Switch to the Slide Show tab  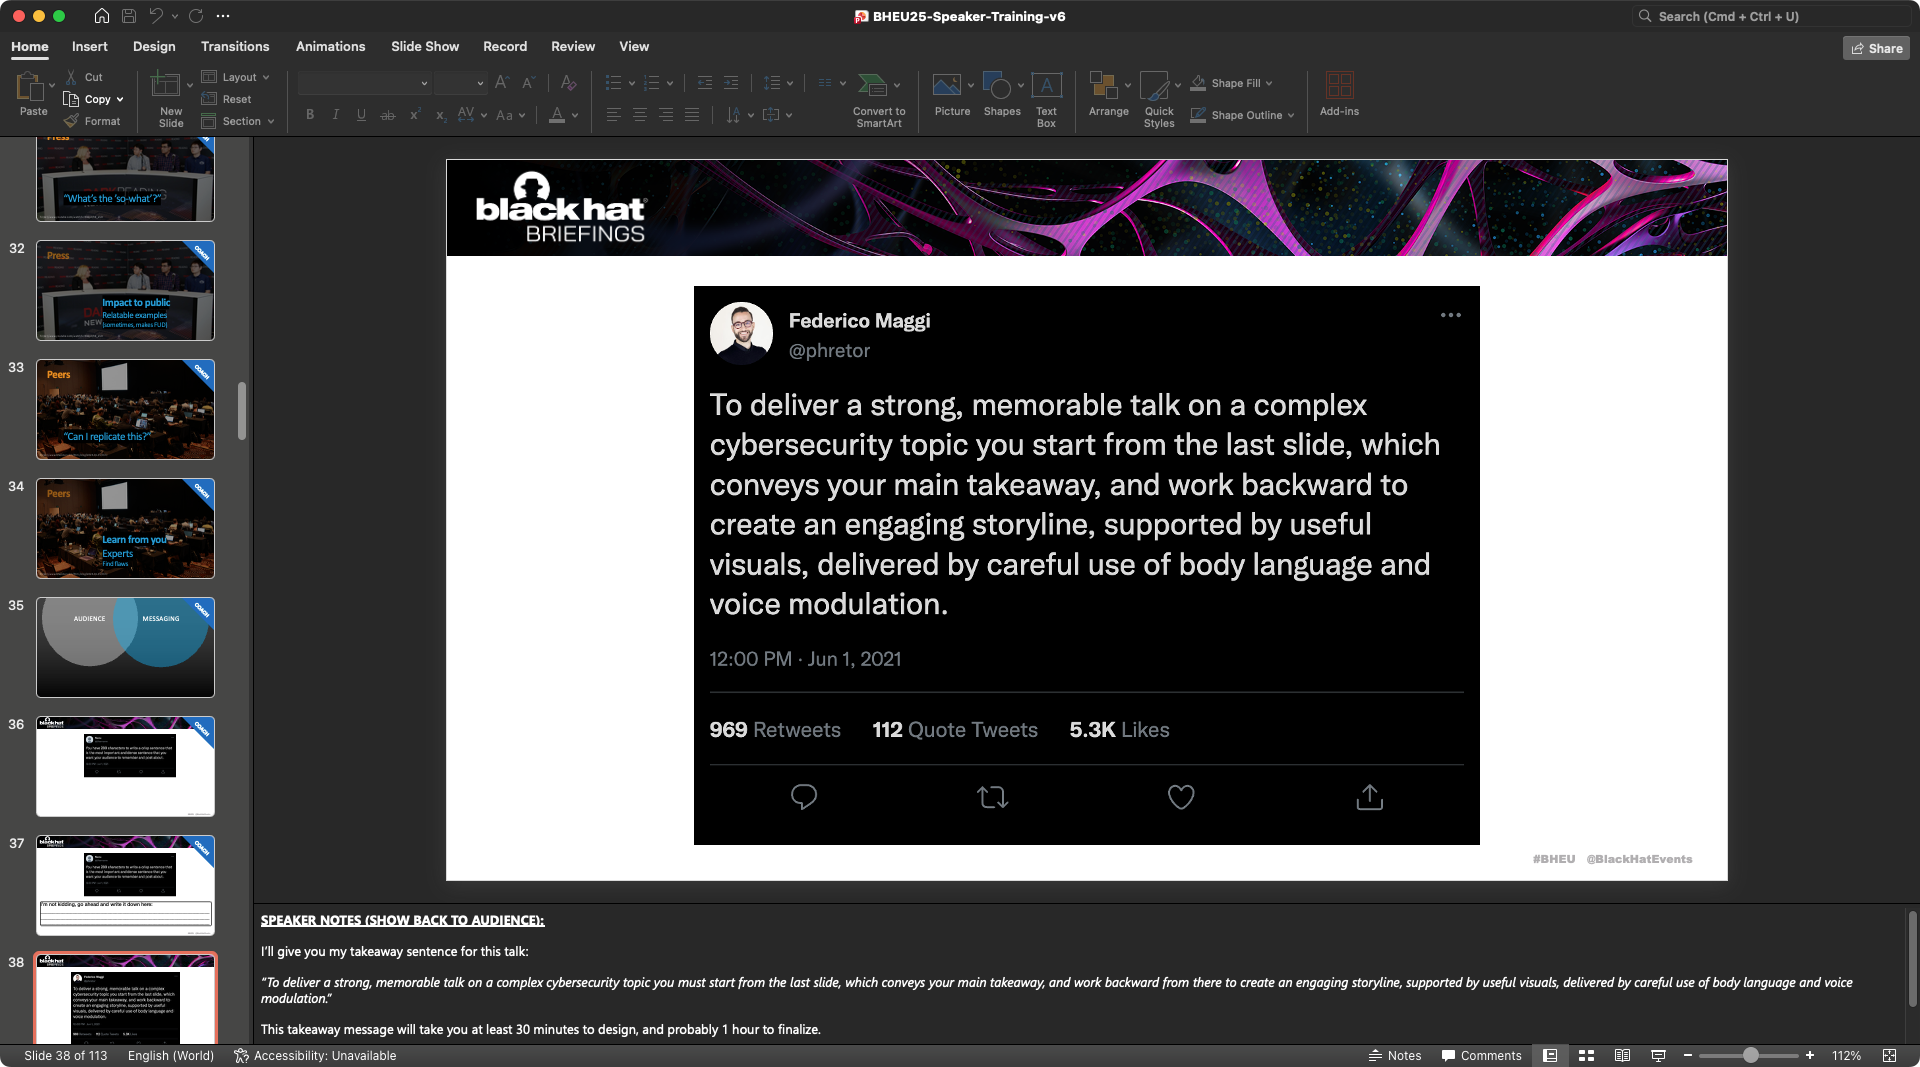pos(425,47)
